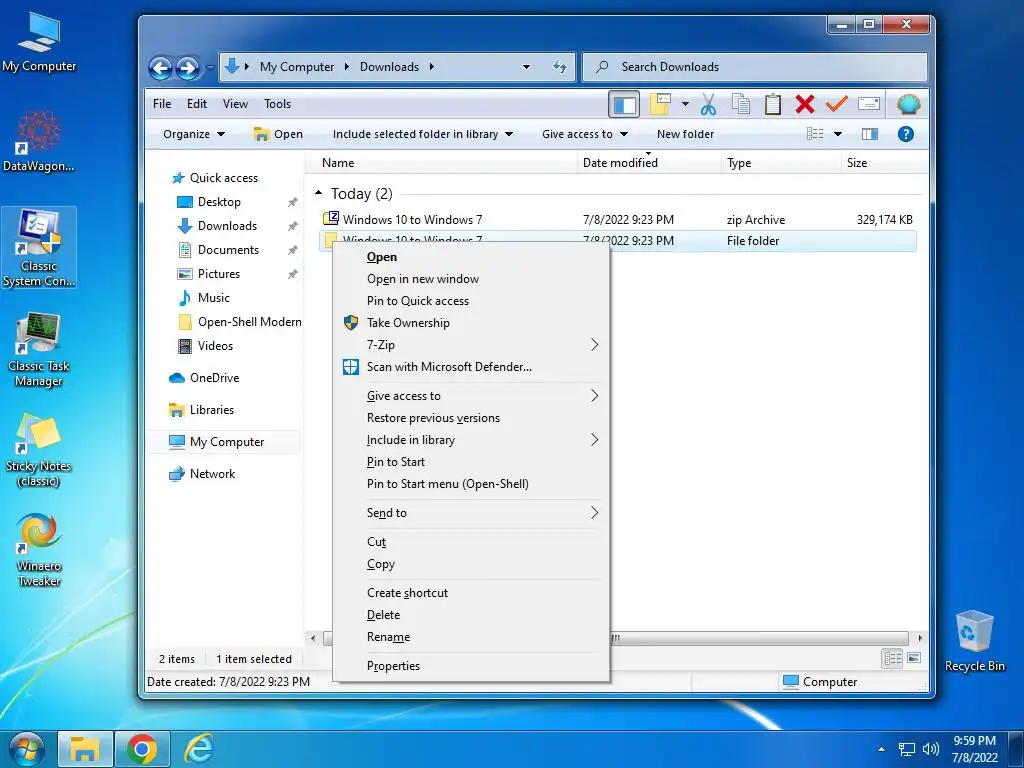The width and height of the screenshot is (1024, 768).
Task: Select Pin to Quick access context entry
Action: (472, 300)
